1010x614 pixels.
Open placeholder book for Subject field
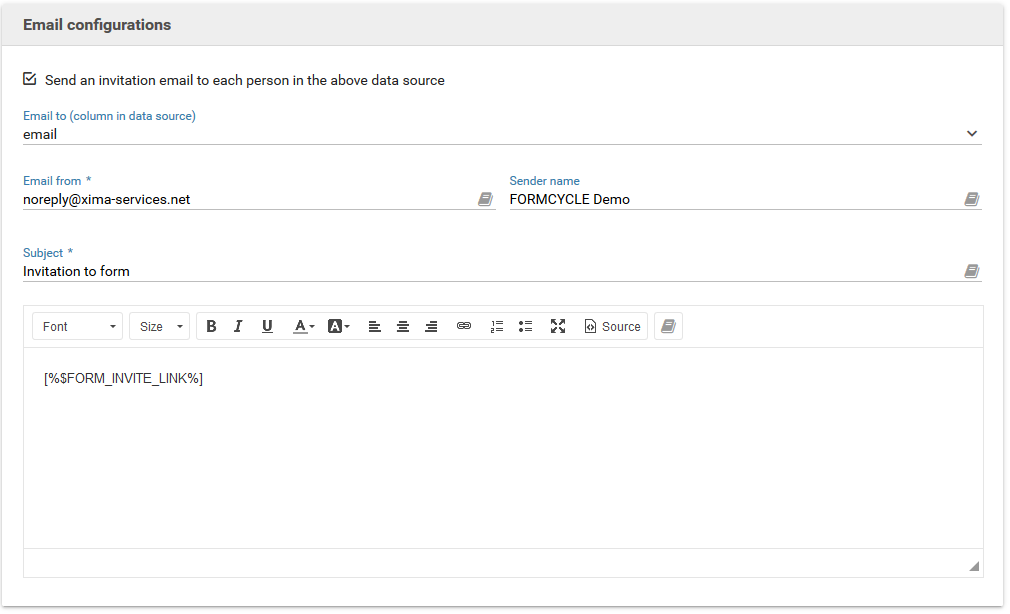tap(971, 272)
